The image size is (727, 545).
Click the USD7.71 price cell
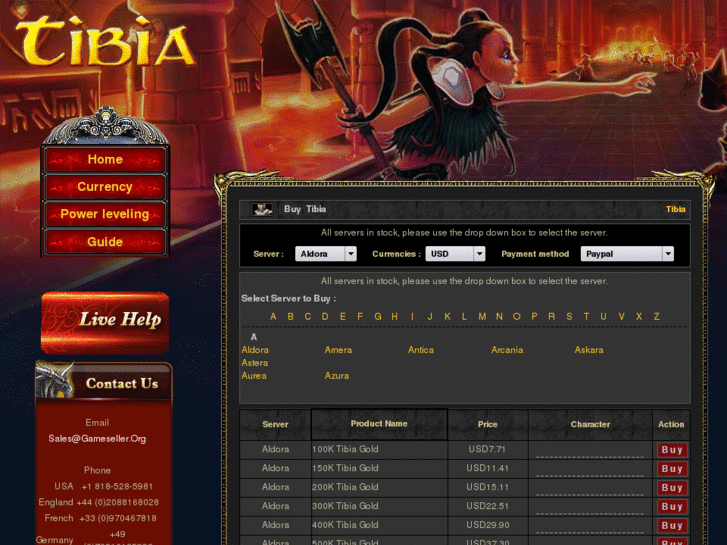(487, 449)
